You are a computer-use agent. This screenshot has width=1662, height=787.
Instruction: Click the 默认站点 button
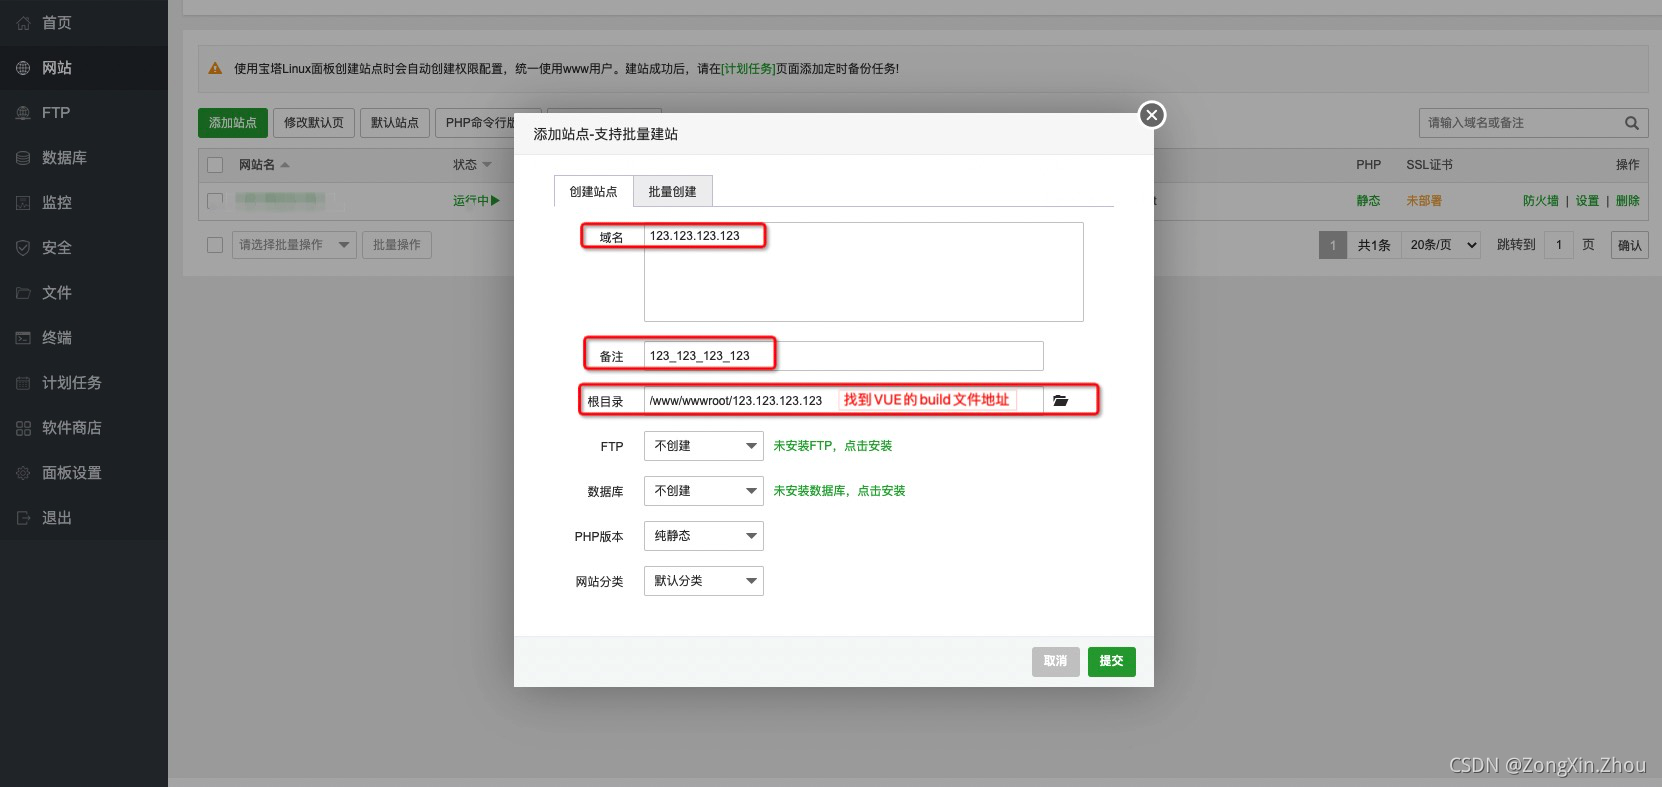coord(395,123)
